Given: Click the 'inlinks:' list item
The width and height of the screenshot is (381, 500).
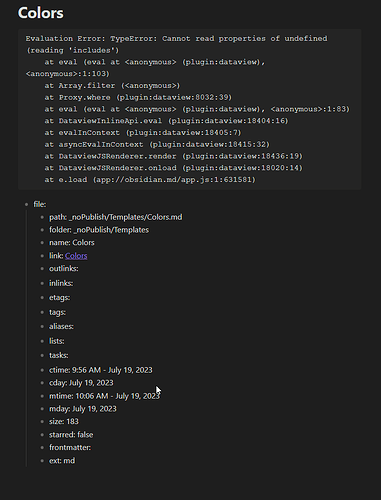Looking at the screenshot, I should 61,283.
